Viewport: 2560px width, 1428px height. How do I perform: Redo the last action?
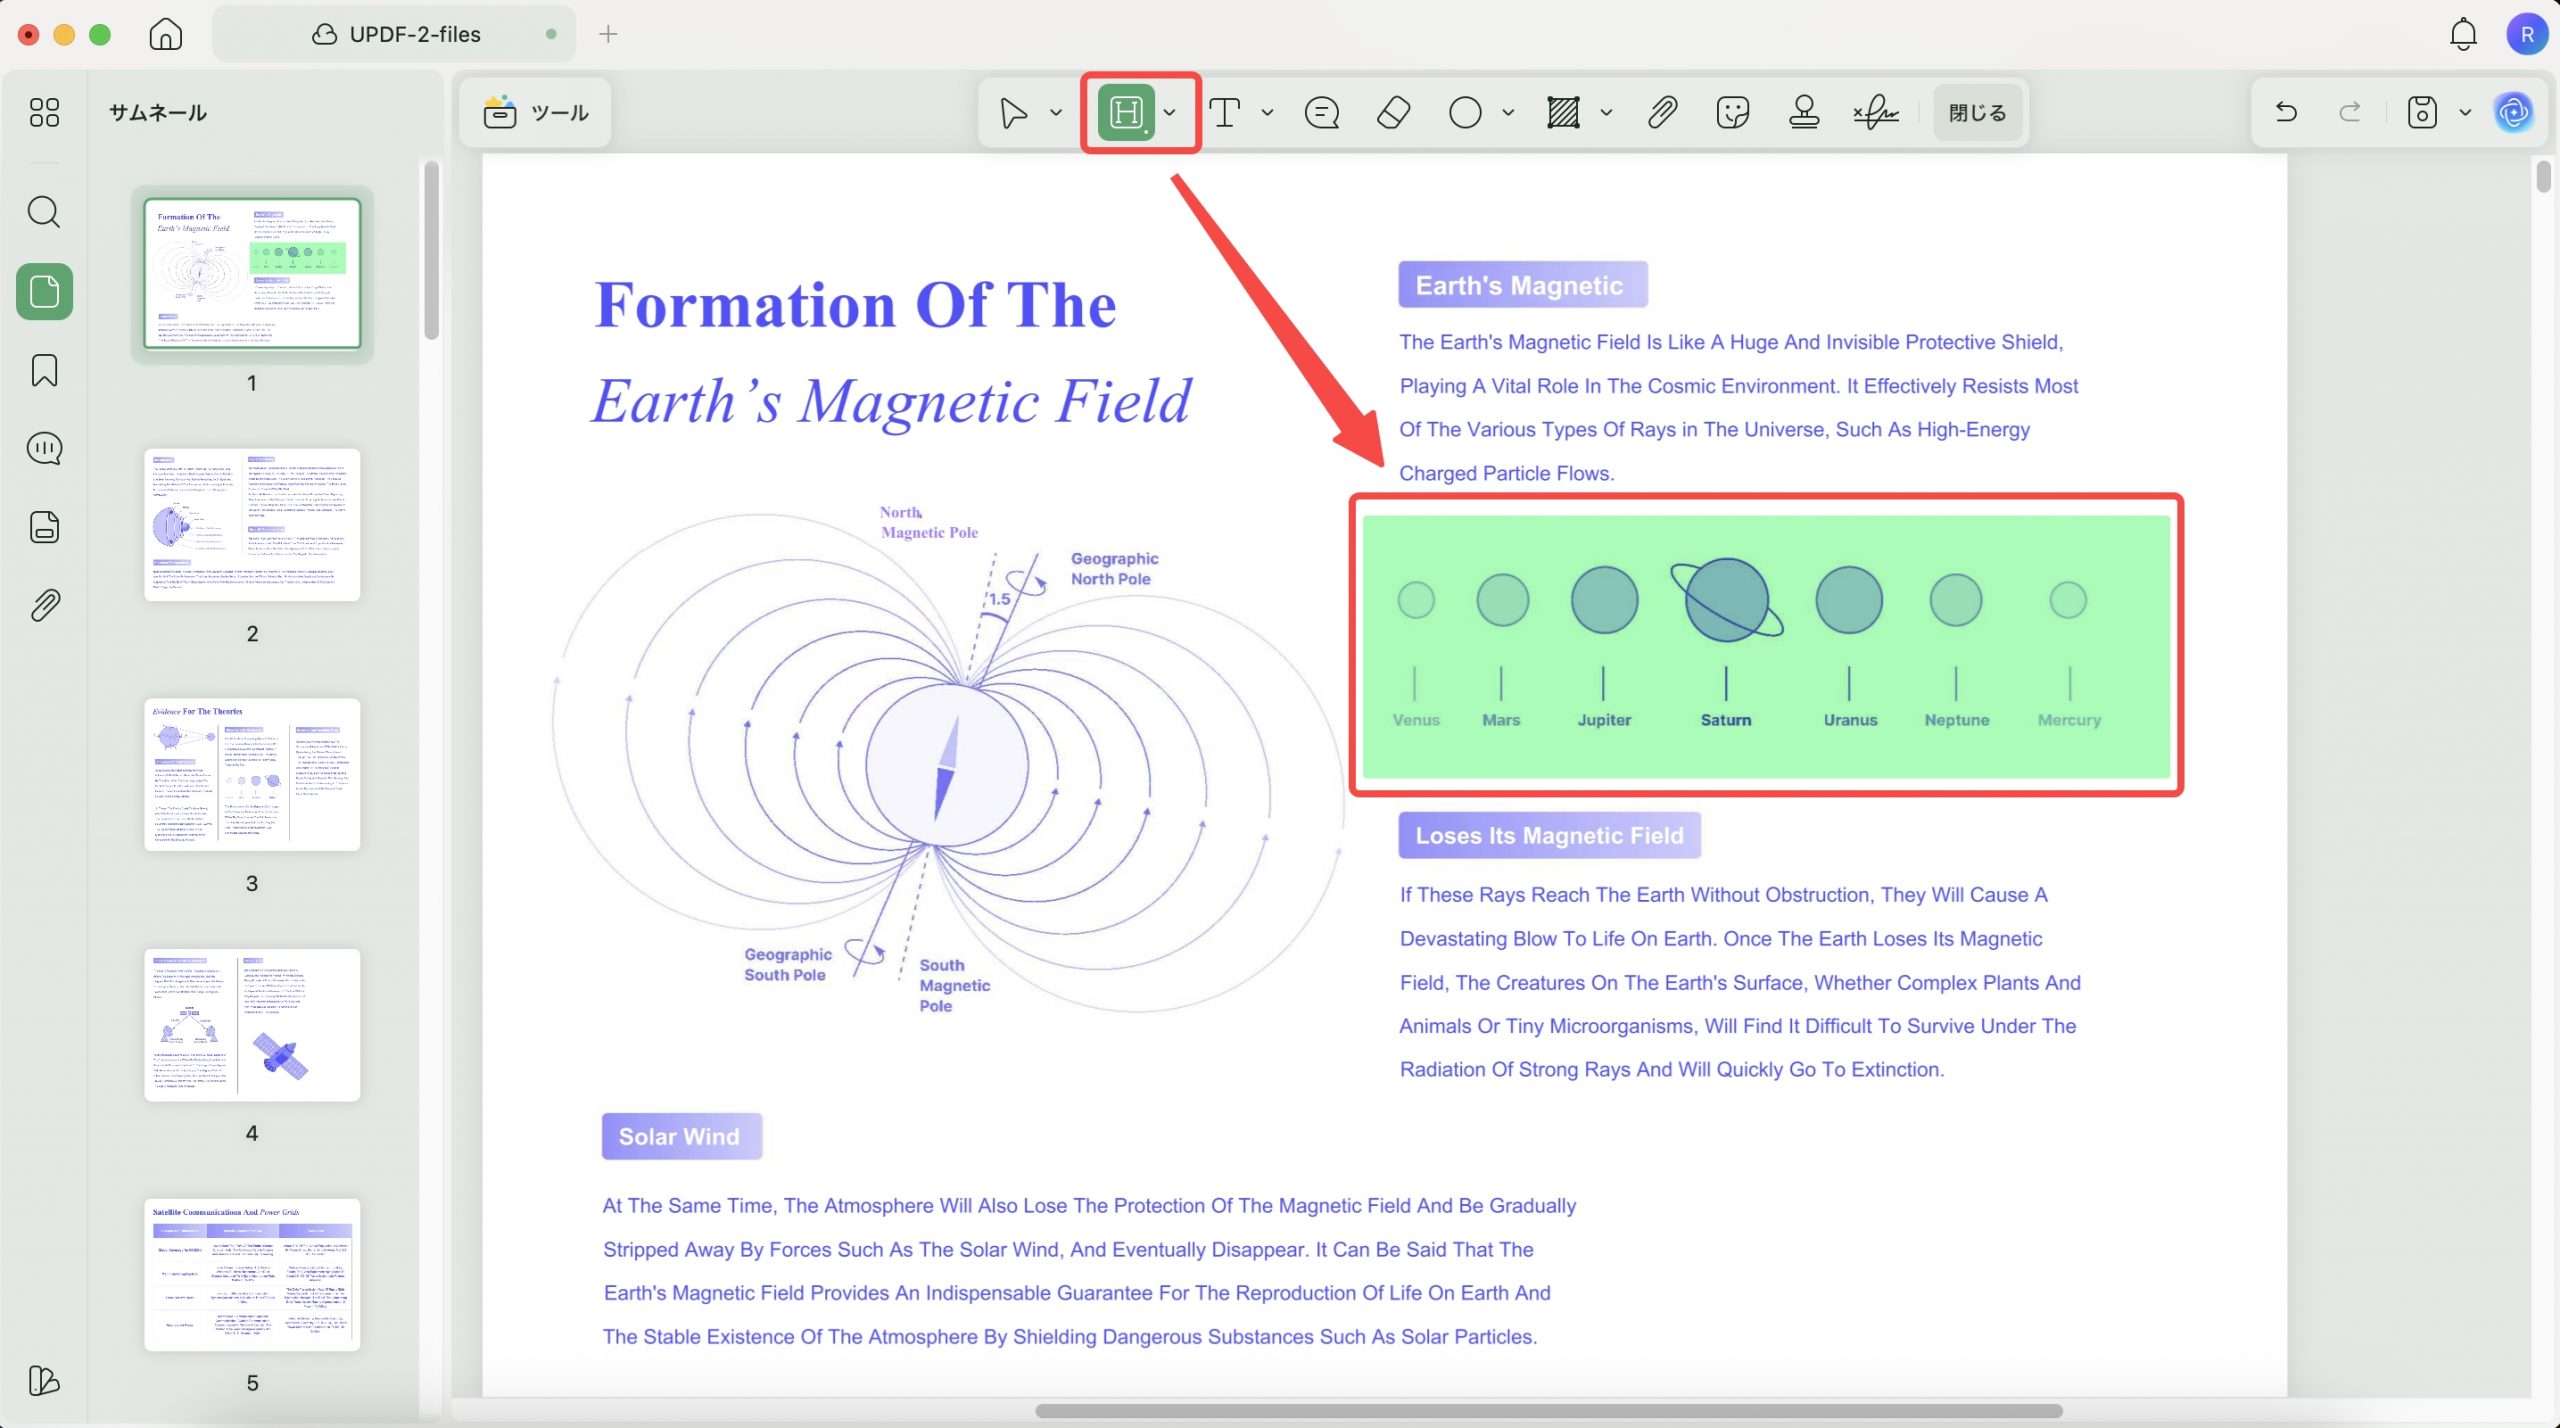pyautogui.click(x=2350, y=112)
